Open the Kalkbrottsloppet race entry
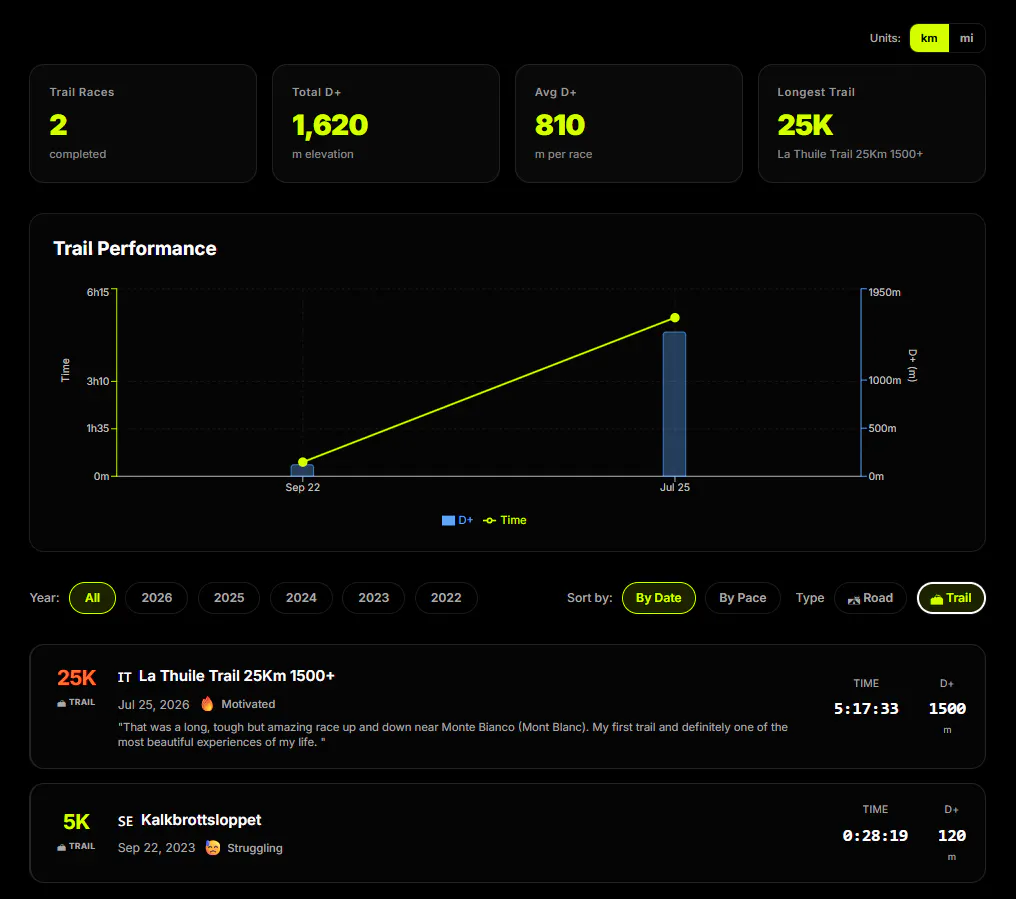Screen dimensions: 1016x899 point(507,833)
